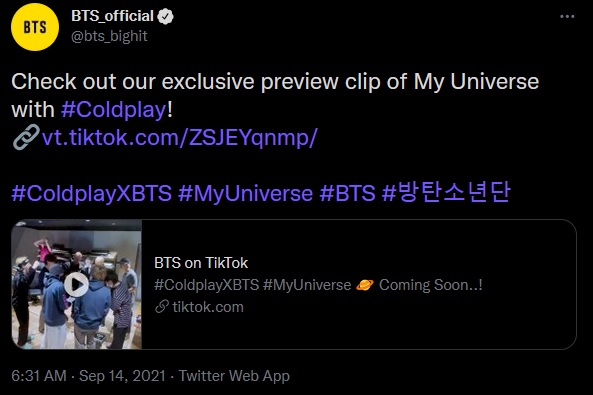This screenshot has height=395, width=593.
Task: Follow the #Coldplay hashtag
Action: click(x=113, y=110)
